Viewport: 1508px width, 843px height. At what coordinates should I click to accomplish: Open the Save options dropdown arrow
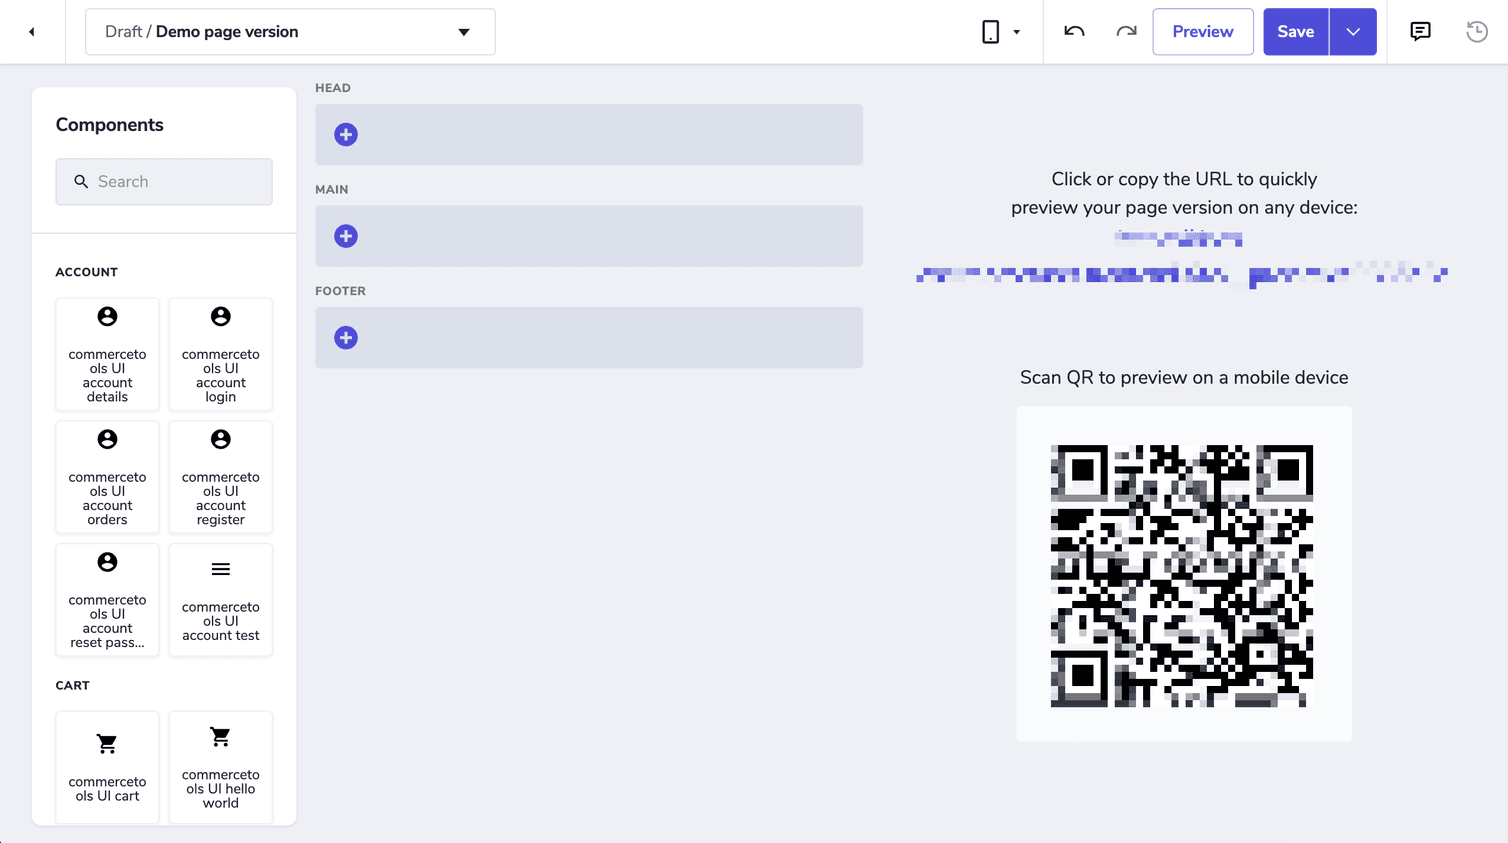(x=1353, y=31)
